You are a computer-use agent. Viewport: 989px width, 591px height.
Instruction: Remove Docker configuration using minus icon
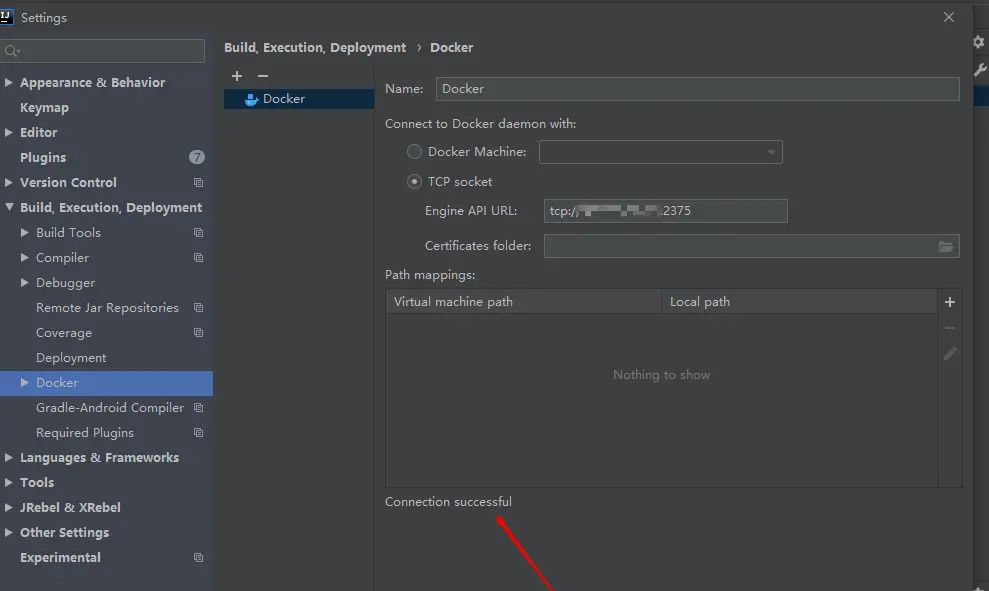click(x=261, y=76)
